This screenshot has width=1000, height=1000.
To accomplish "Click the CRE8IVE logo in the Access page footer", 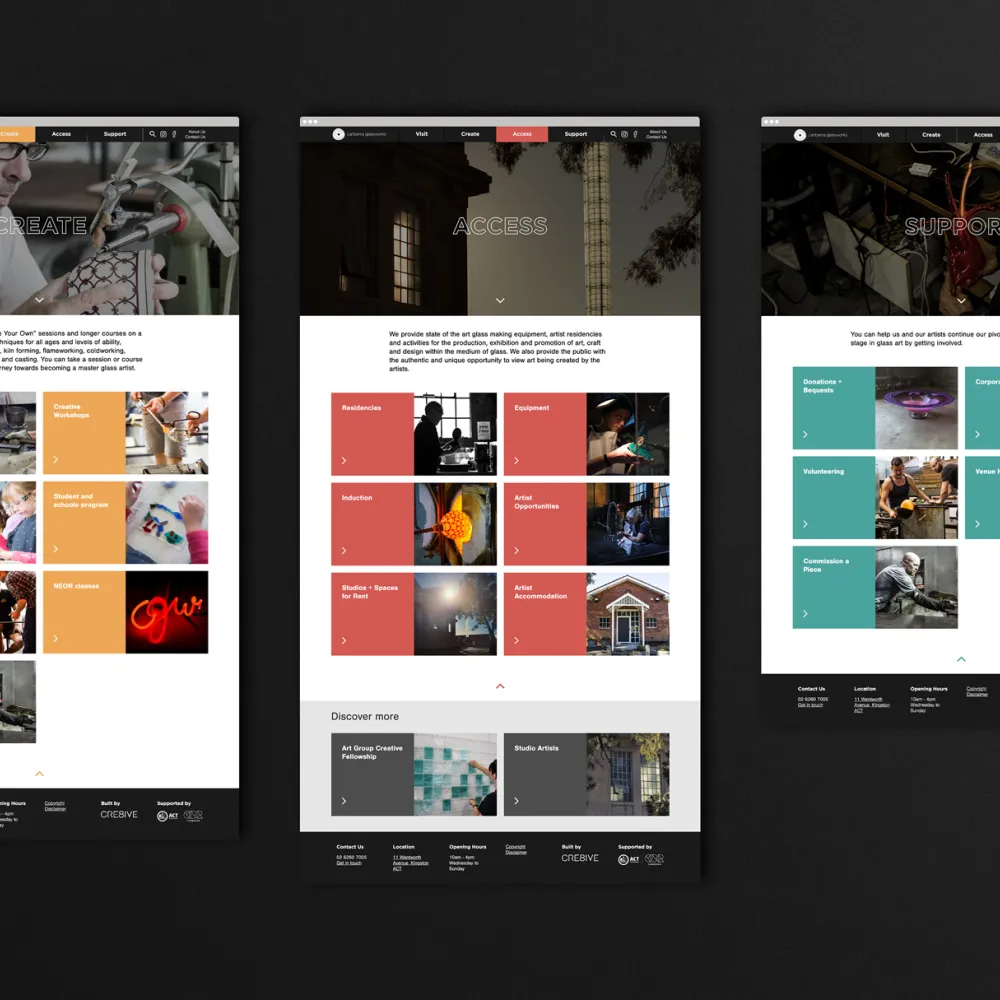I will 580,858.
